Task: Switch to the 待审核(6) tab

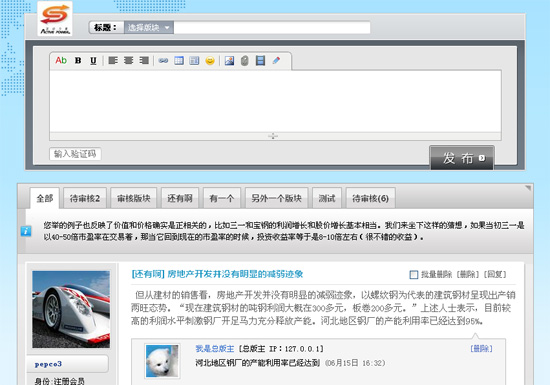Action: tap(370, 198)
